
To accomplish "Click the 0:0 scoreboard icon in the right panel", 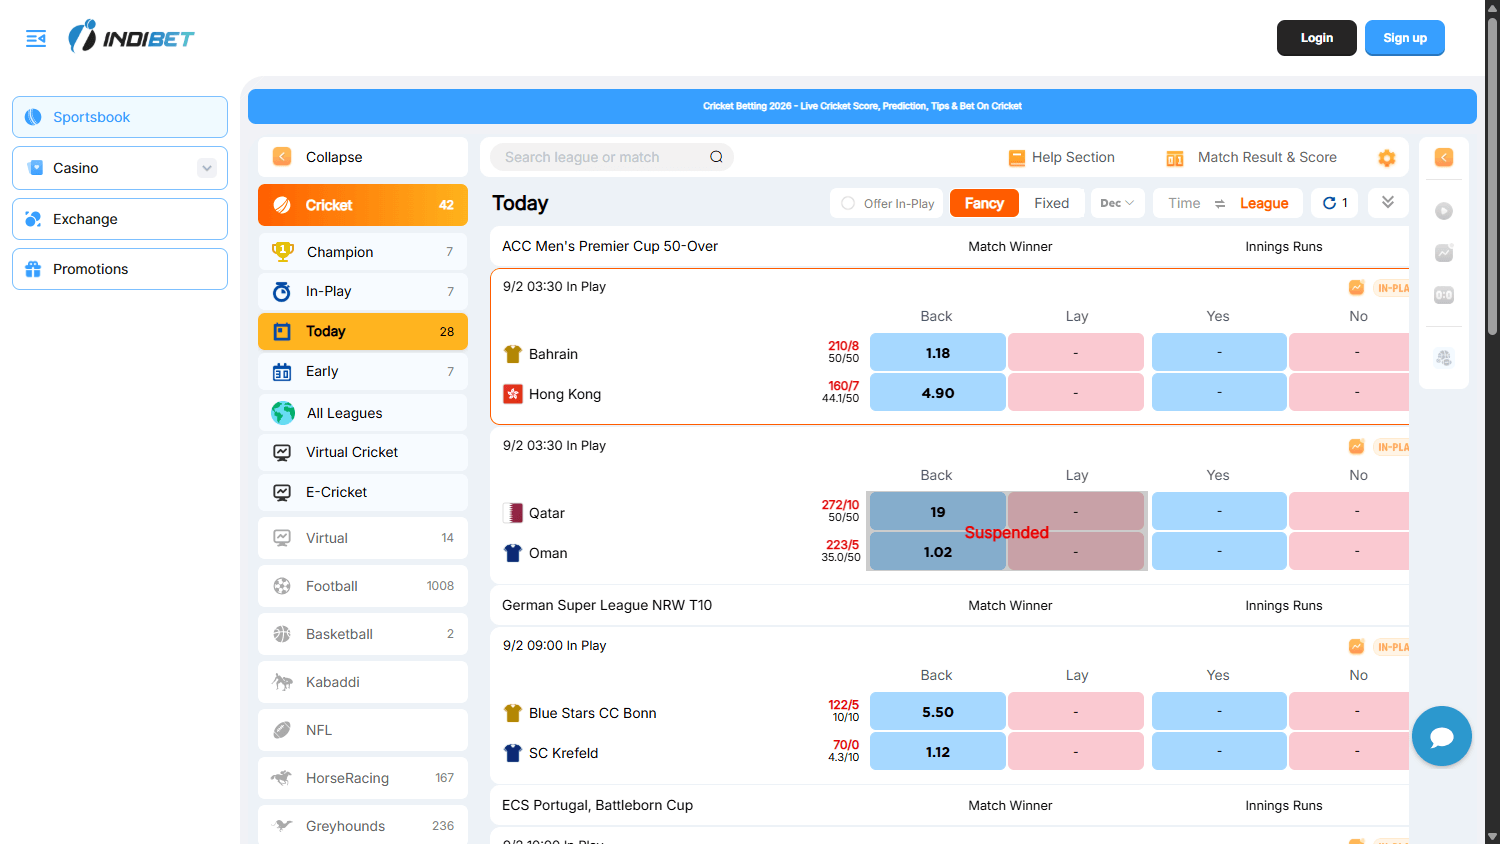I will click(1444, 295).
